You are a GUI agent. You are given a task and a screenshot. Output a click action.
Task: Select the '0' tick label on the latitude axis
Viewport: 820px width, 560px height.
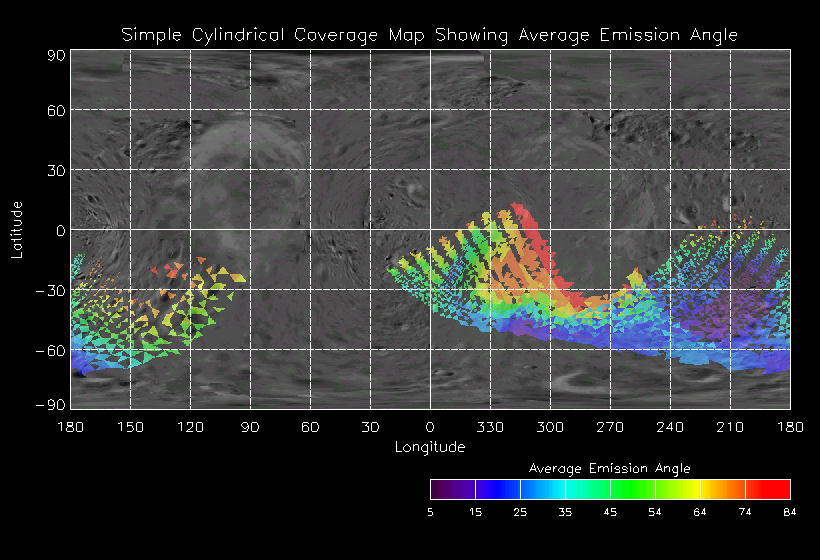61,231
